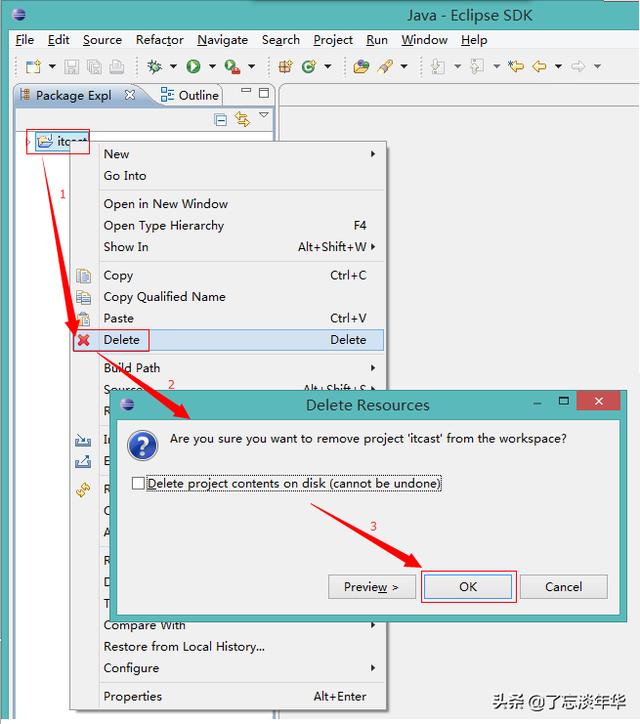Open the Refactor menu

159,40
